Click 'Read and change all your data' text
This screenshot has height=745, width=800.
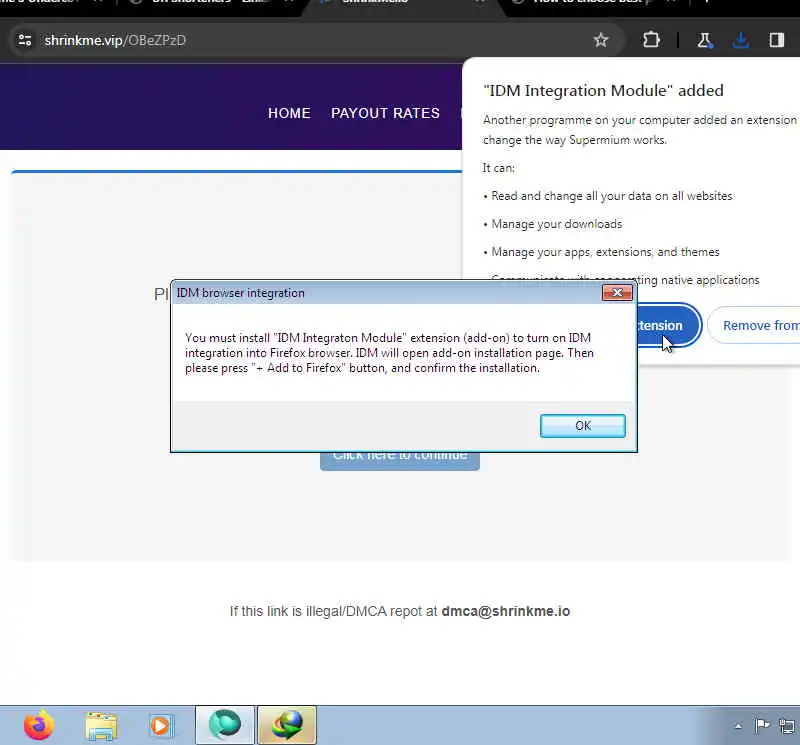612,196
